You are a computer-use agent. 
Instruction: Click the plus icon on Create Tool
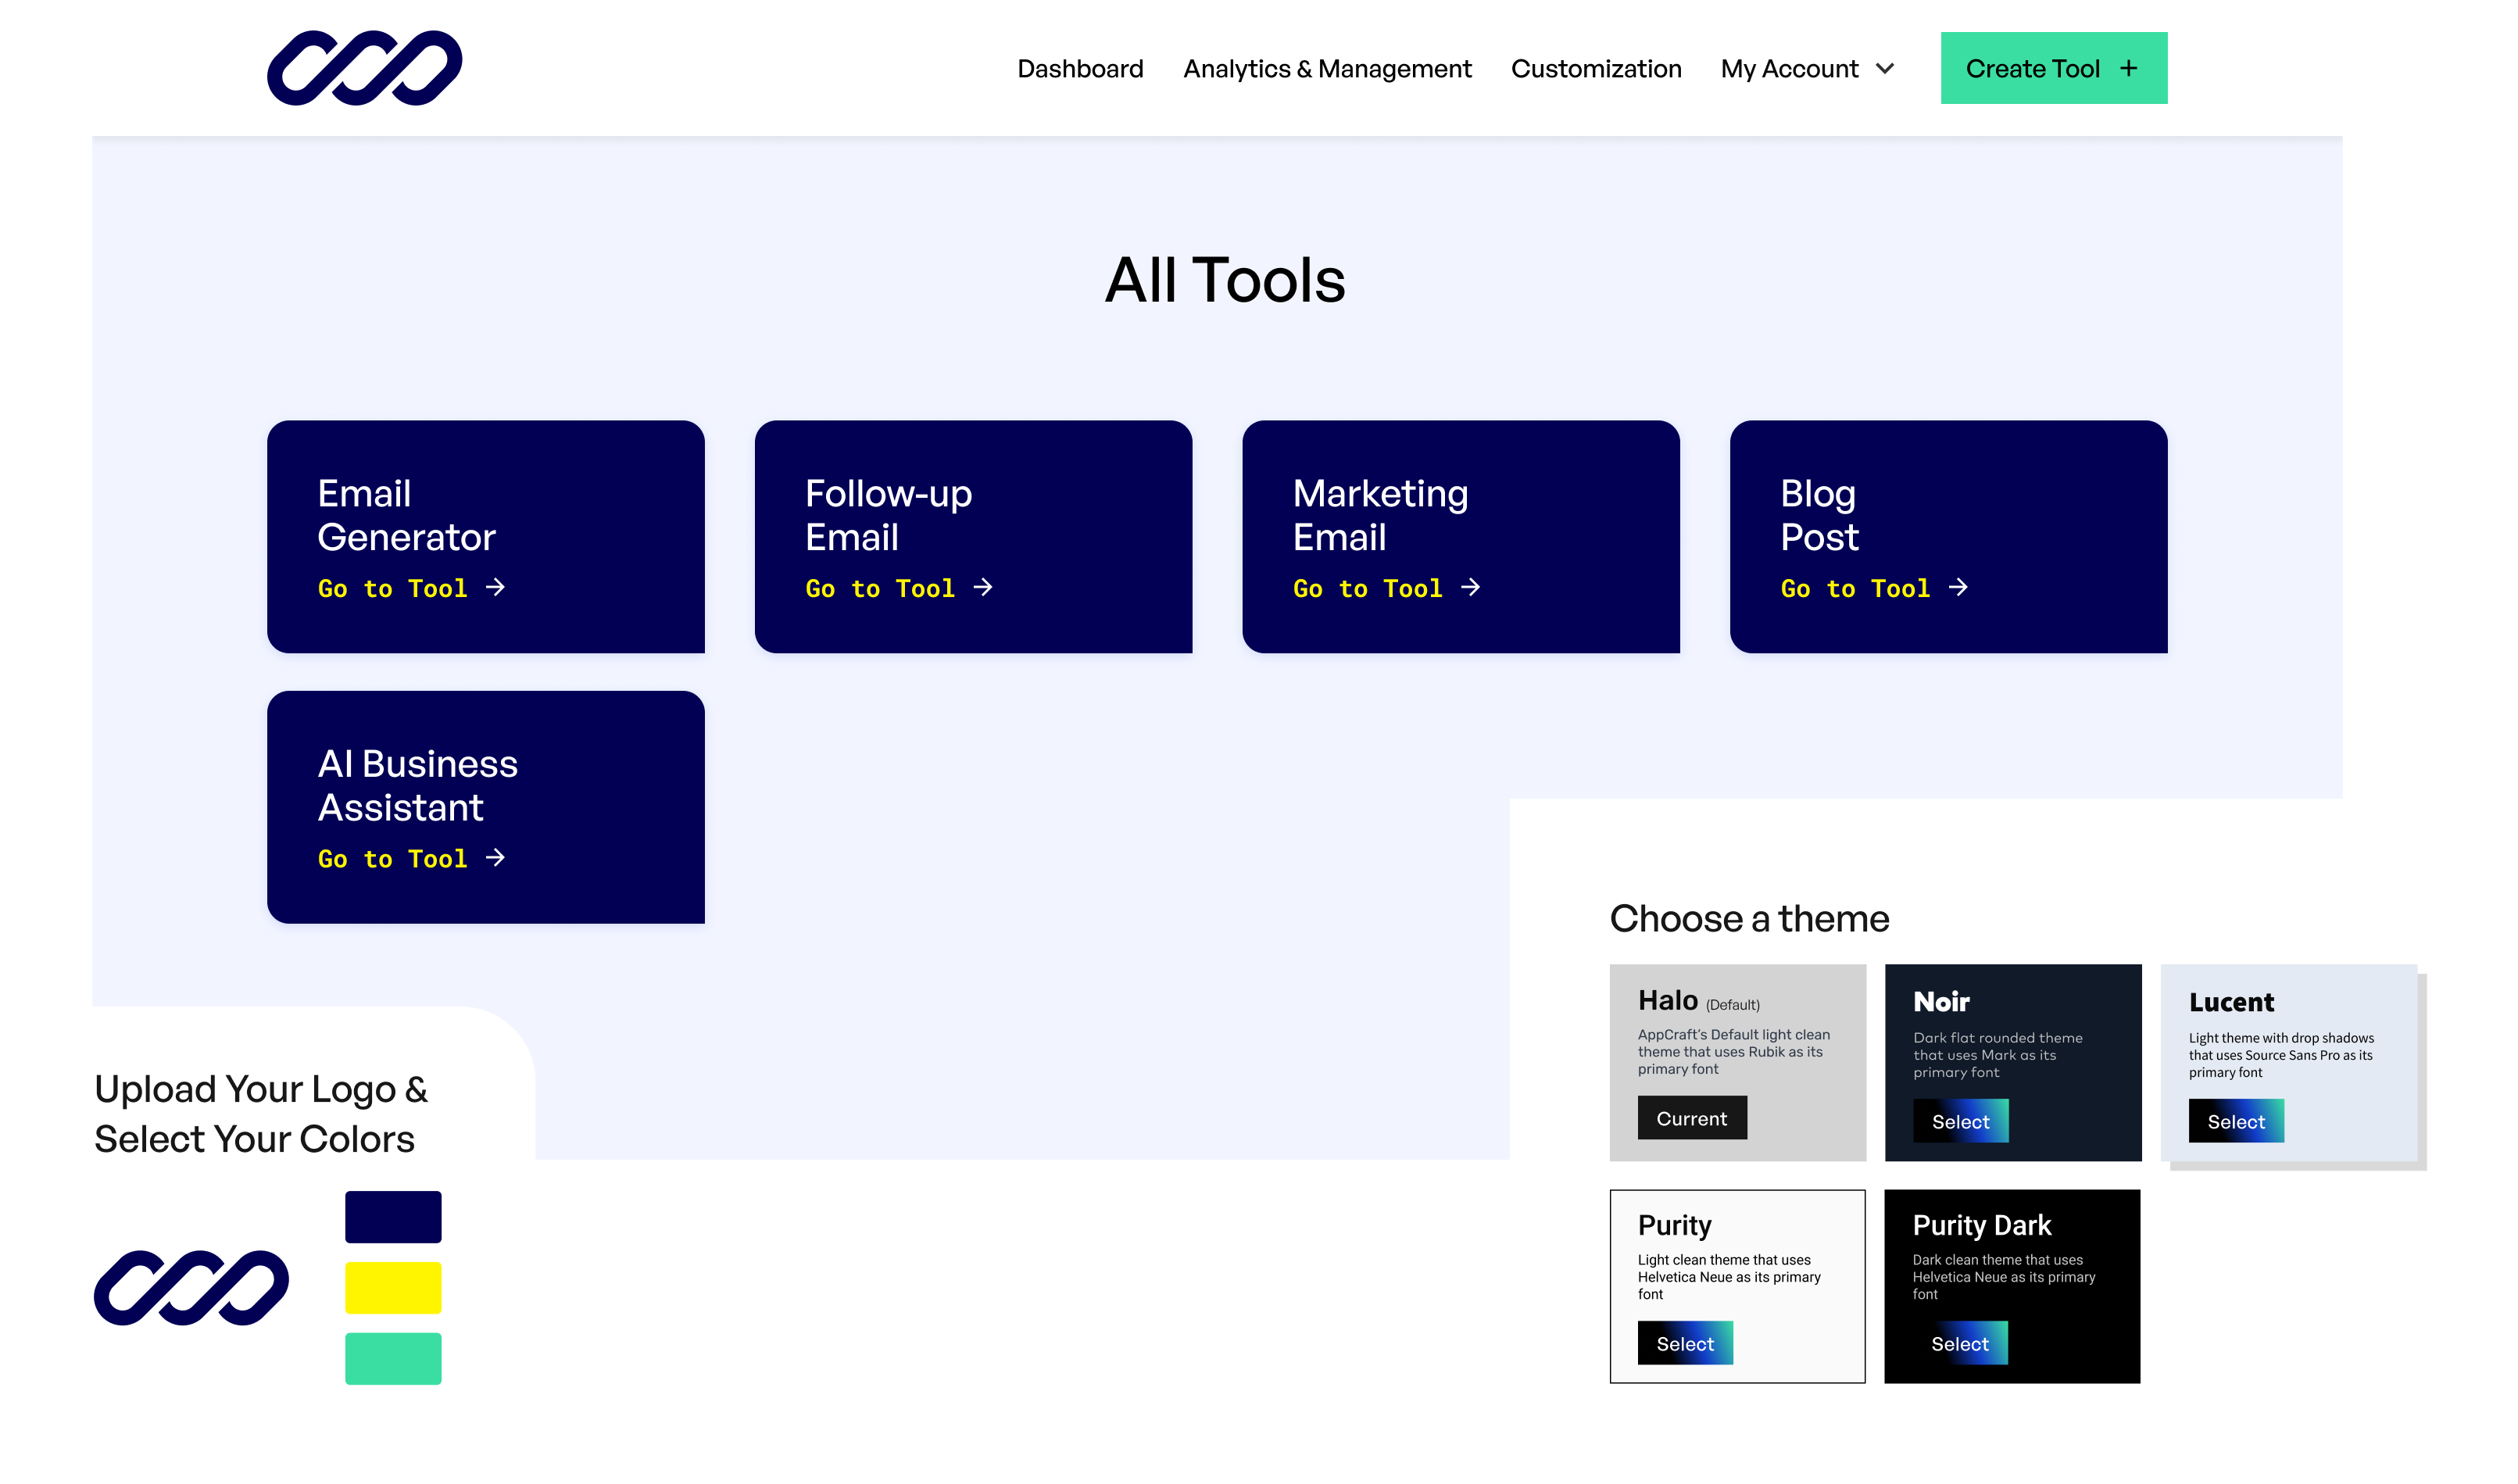pyautogui.click(x=2128, y=68)
